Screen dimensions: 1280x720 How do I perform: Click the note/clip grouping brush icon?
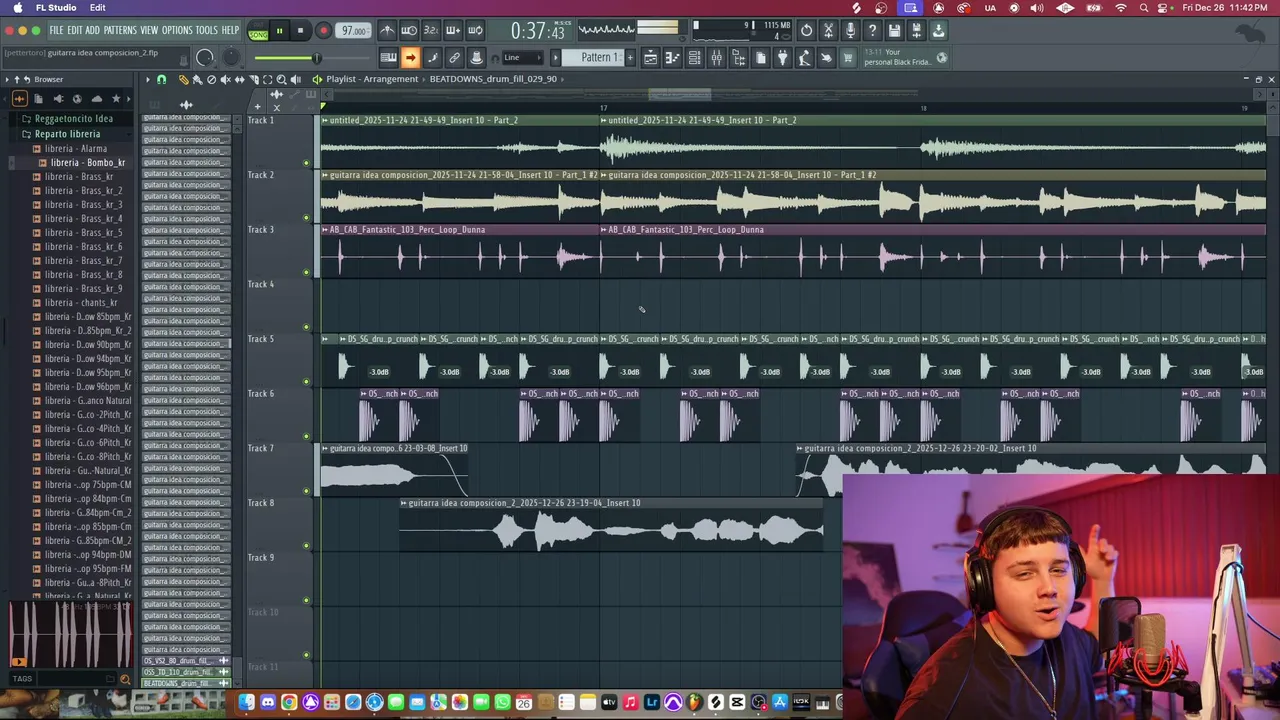(432, 57)
